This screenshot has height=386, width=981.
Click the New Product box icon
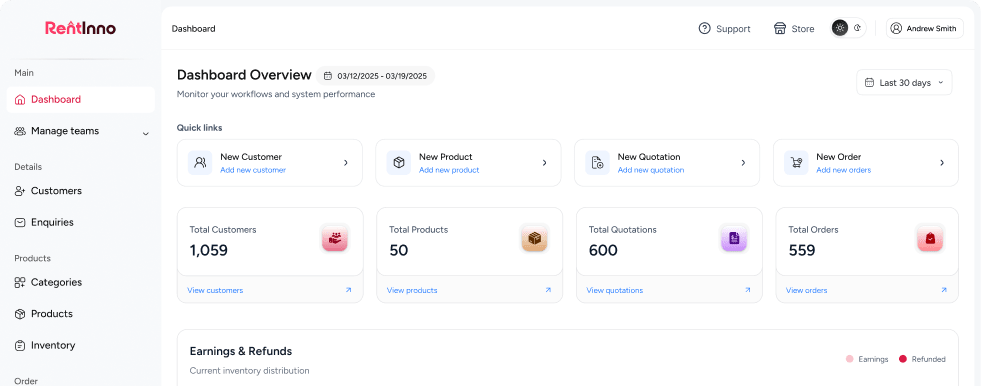[x=399, y=163]
